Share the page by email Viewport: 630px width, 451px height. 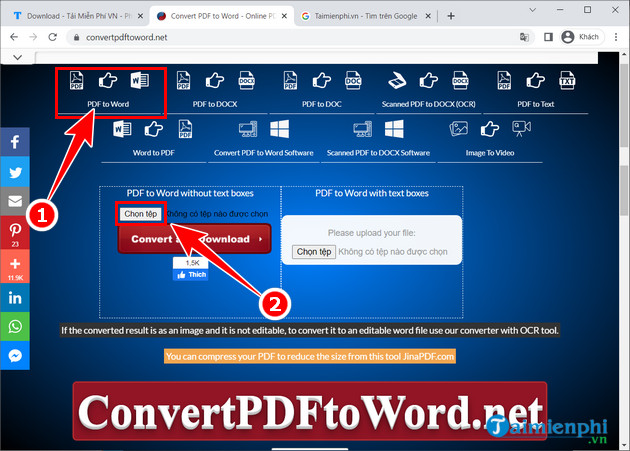(x=15, y=201)
